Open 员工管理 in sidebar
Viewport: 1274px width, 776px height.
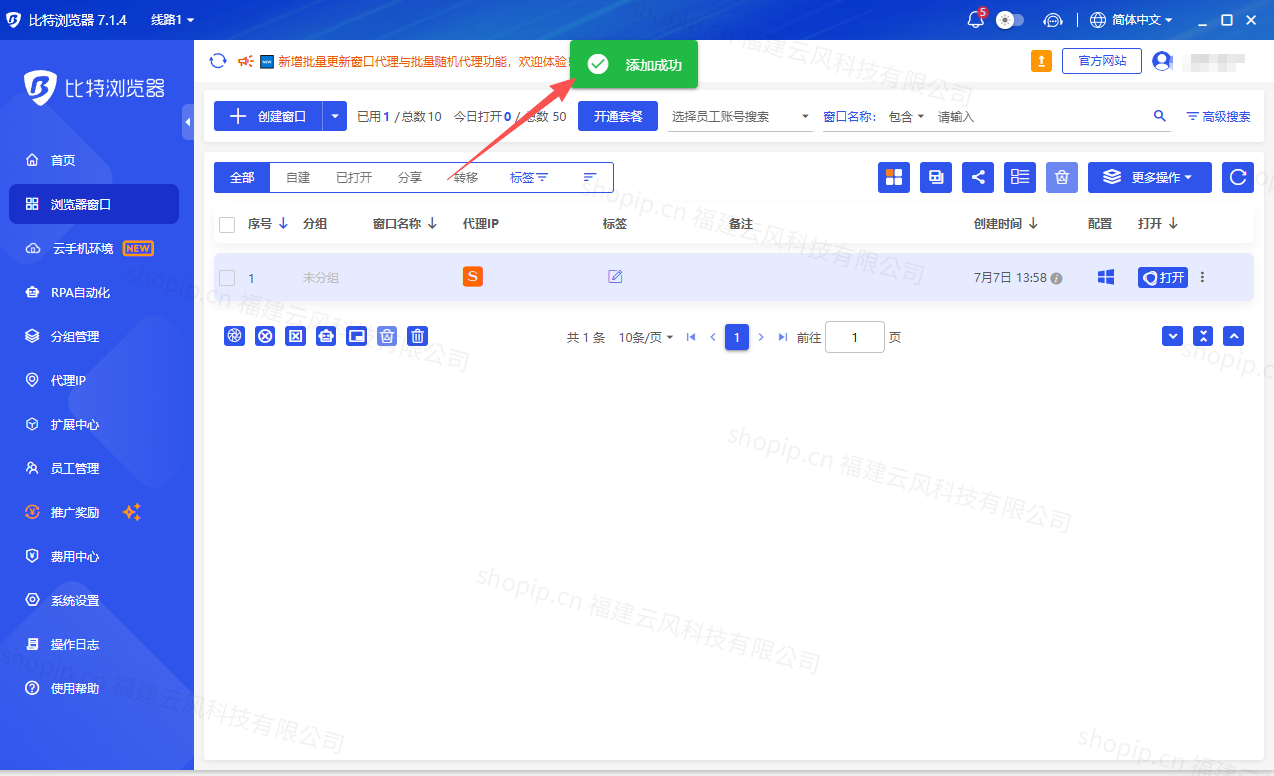[94, 468]
